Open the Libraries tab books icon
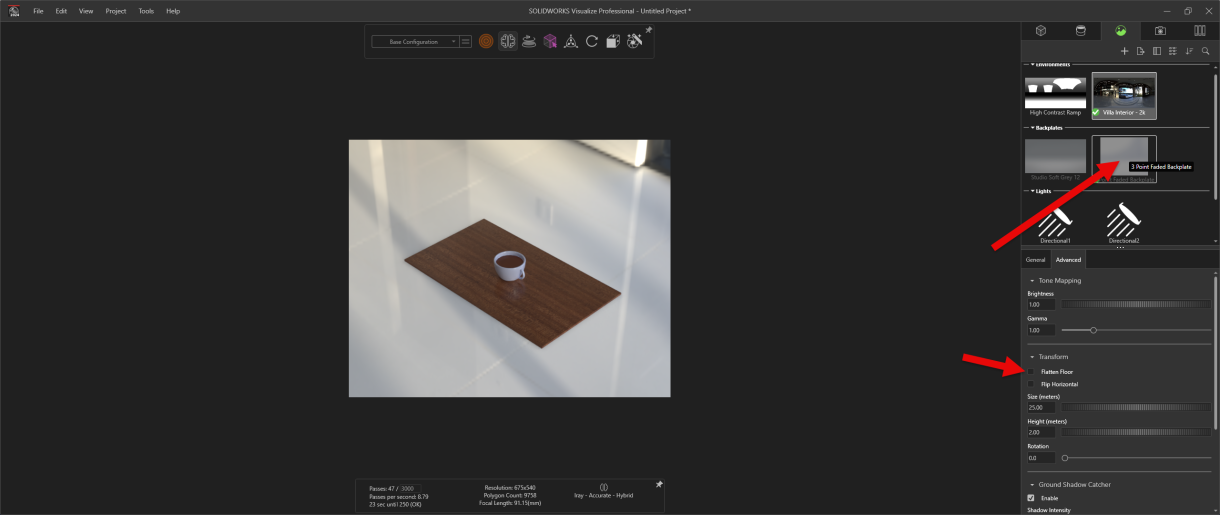1220x515 pixels. (x=1200, y=31)
